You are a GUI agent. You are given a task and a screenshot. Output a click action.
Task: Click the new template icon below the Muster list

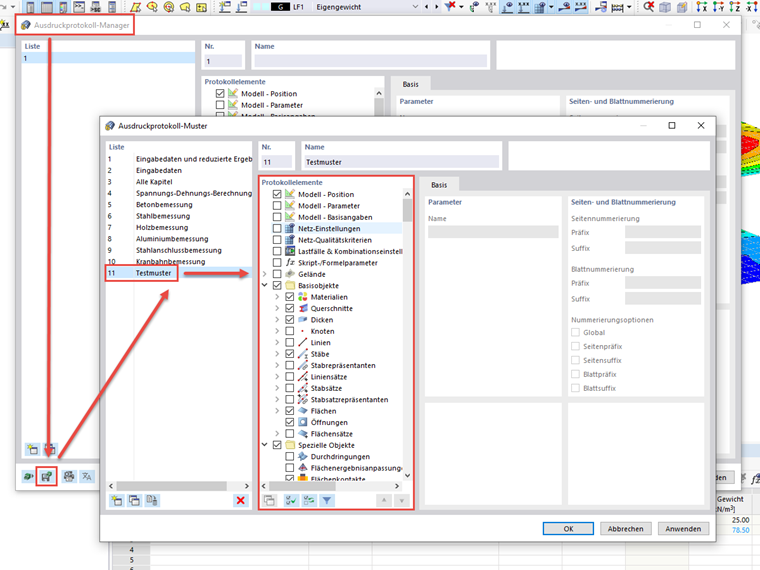coord(117,500)
